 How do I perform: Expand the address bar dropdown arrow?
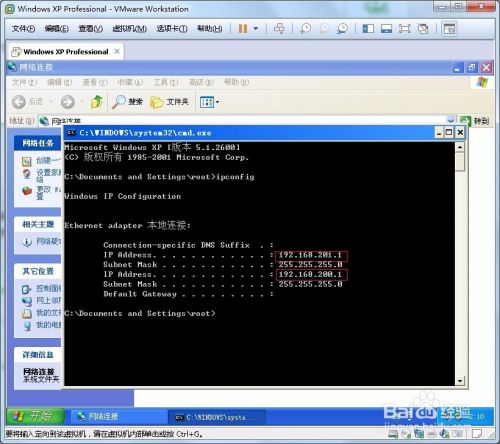pos(451,120)
